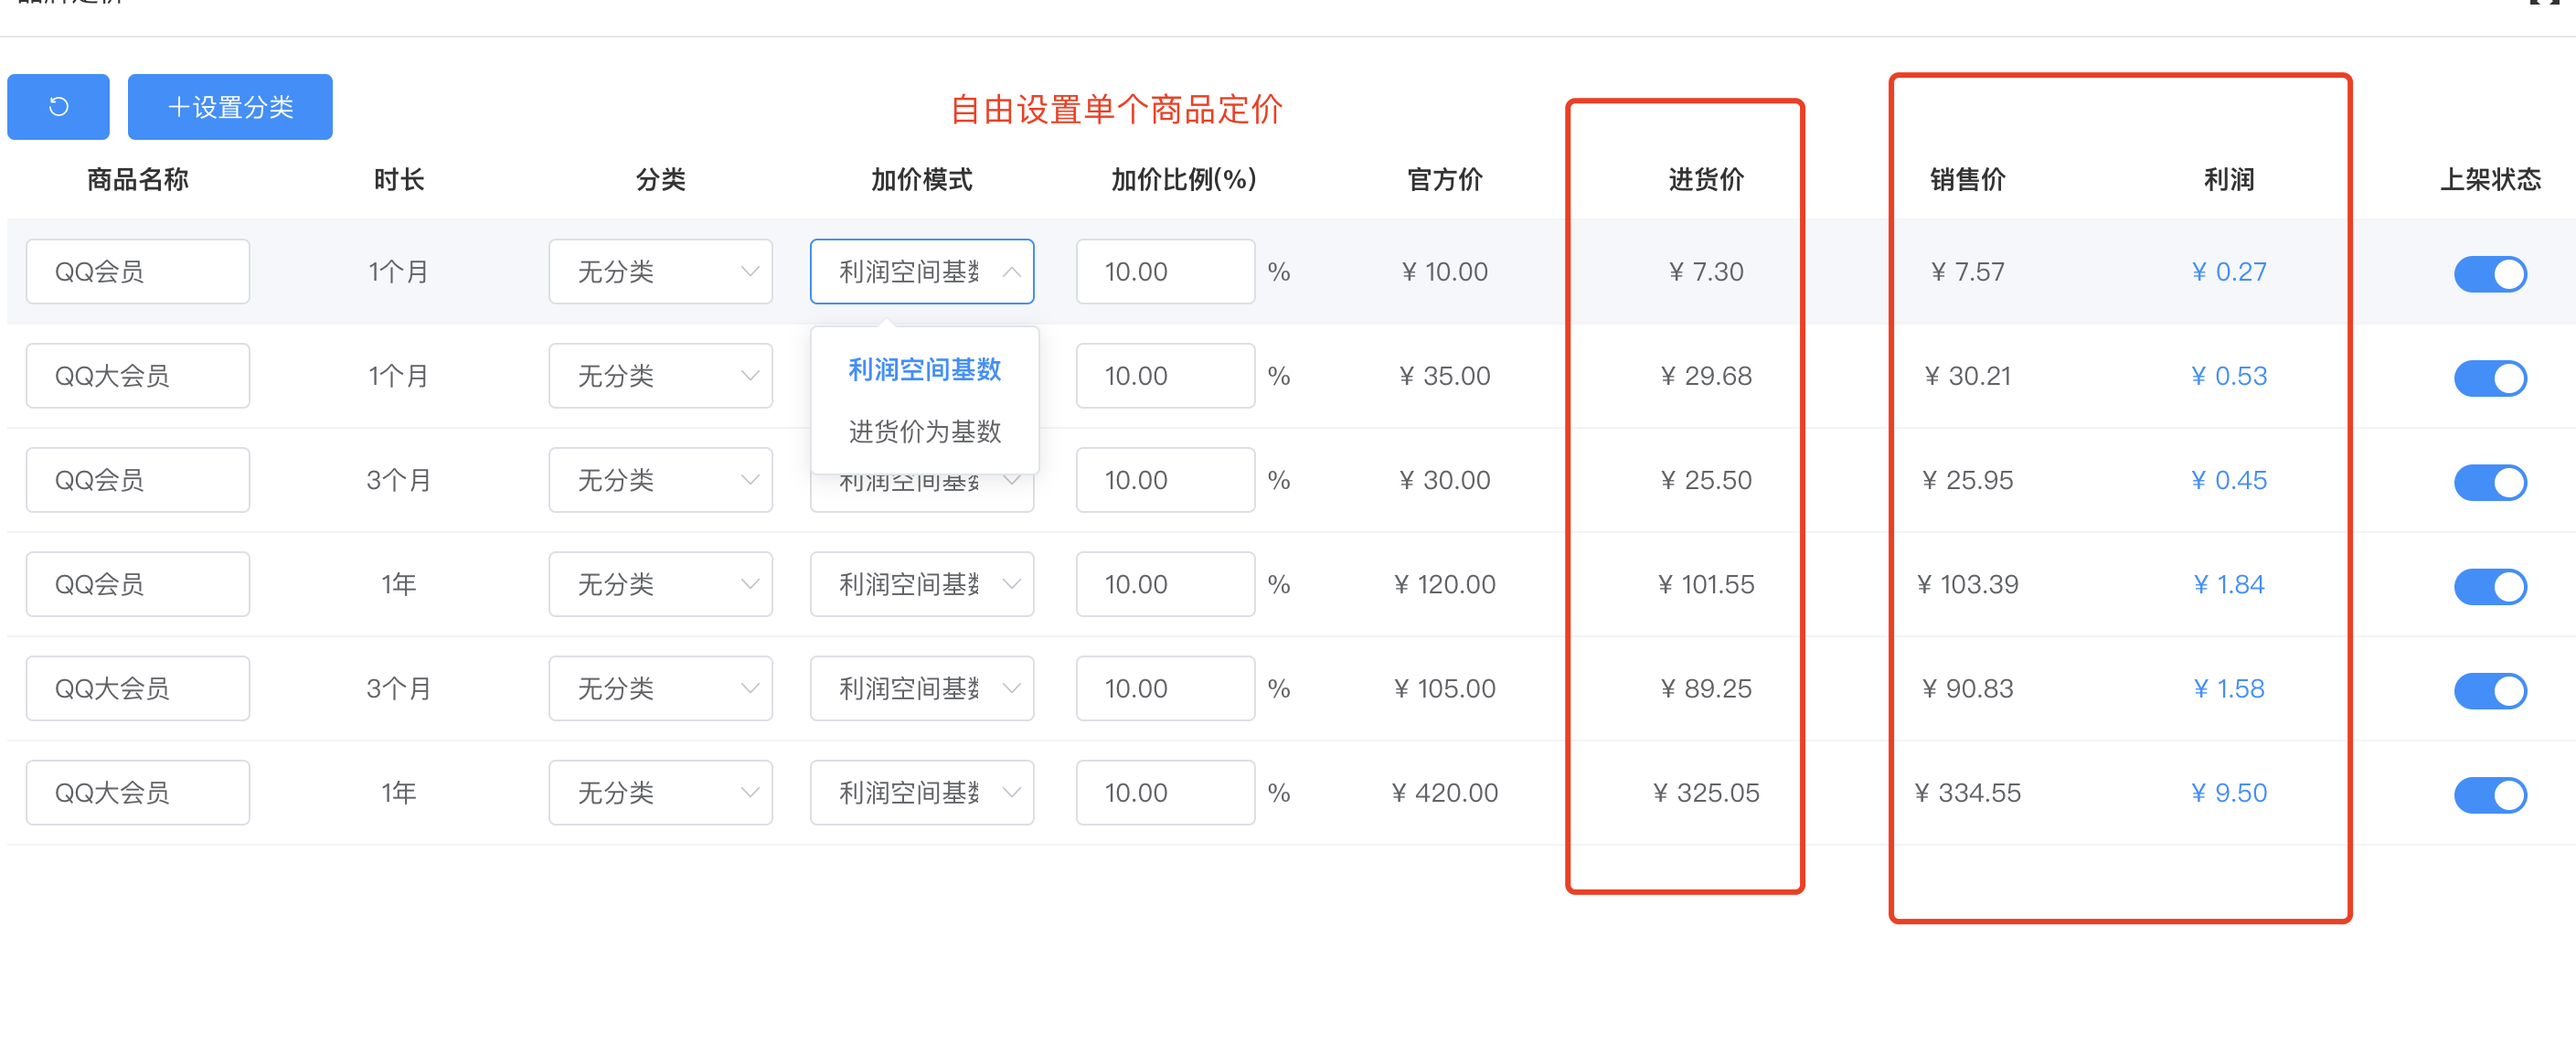The image size is (2576, 1055).
Task: Open 加价模式 dropdown for QQ大会员 3个月
Action: click(922, 687)
